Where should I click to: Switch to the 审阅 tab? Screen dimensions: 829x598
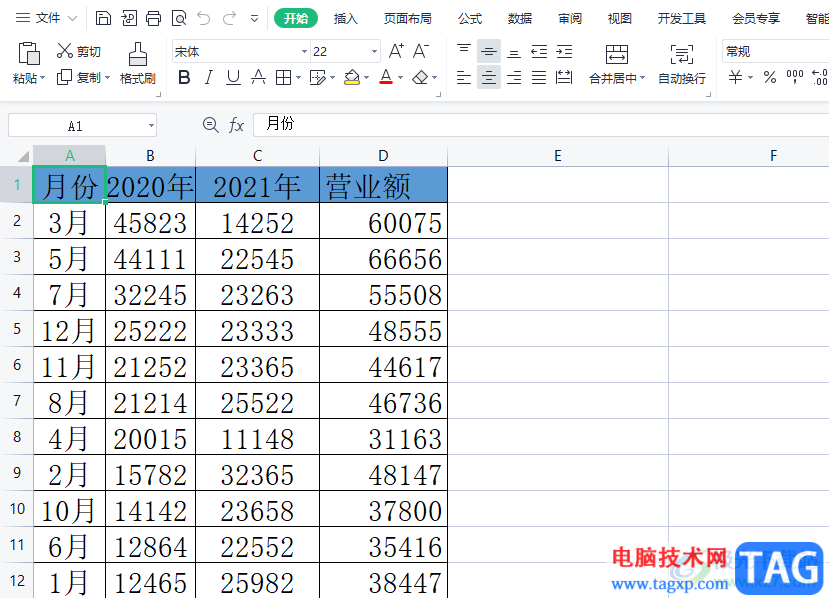(570, 19)
